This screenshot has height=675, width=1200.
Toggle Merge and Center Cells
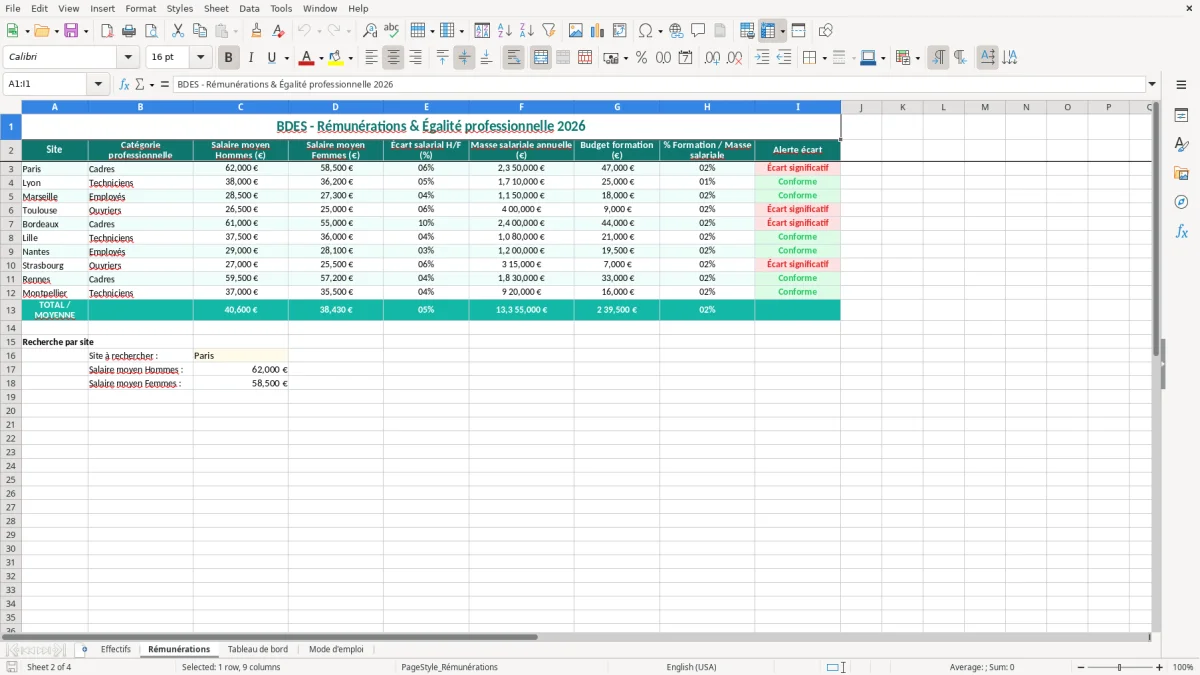(541, 58)
